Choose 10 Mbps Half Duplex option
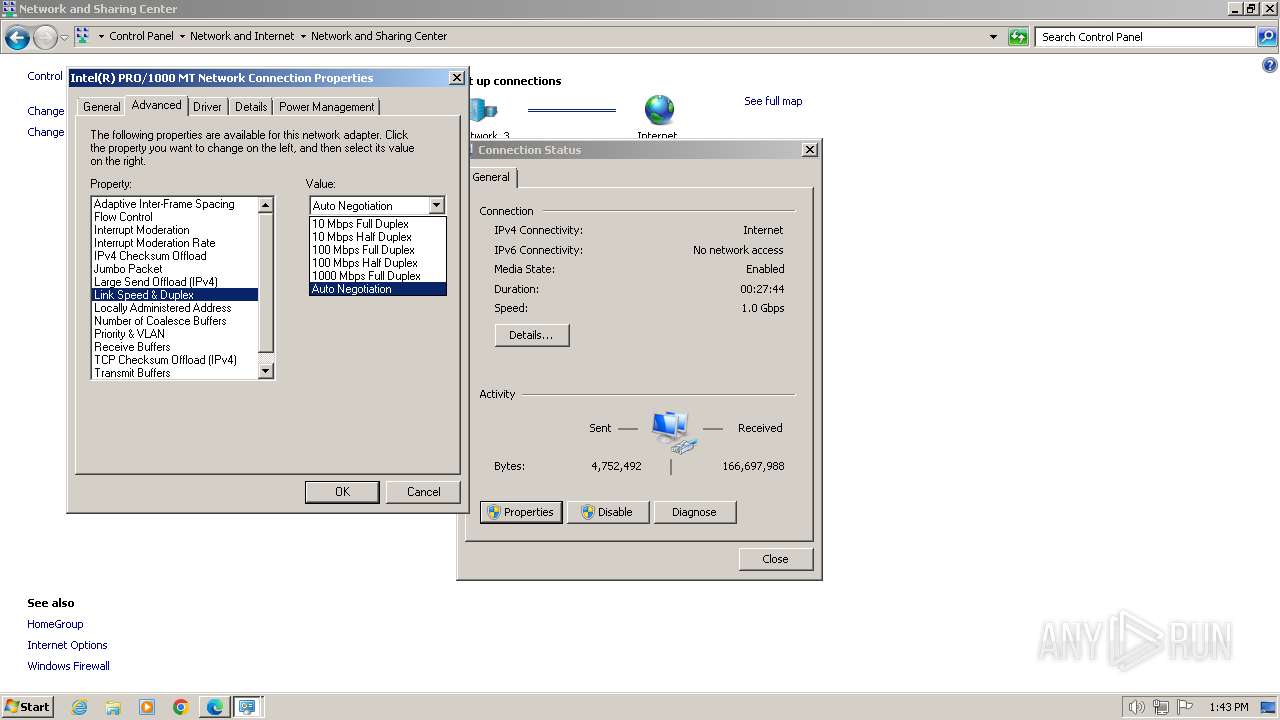Screen dimensions: 1280x720 (378, 237)
